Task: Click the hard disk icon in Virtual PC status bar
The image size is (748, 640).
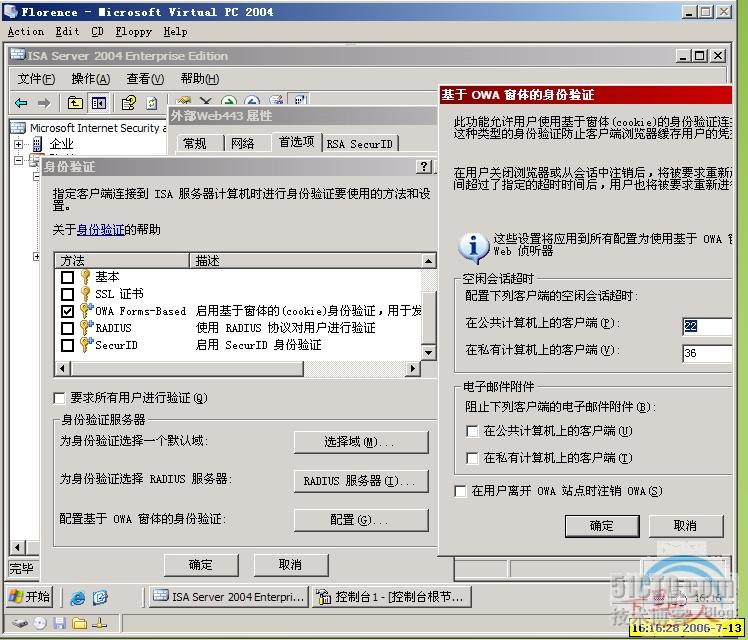Action: click(20, 623)
